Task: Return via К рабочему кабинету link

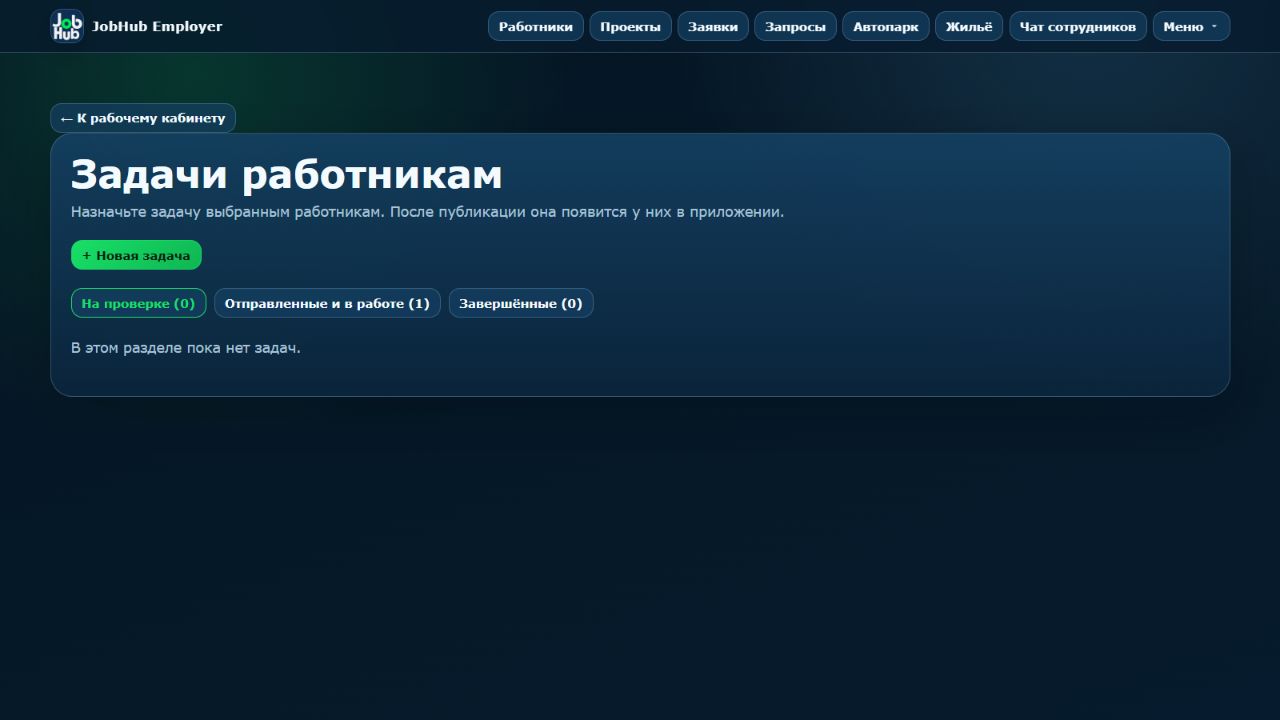Action: coord(143,118)
